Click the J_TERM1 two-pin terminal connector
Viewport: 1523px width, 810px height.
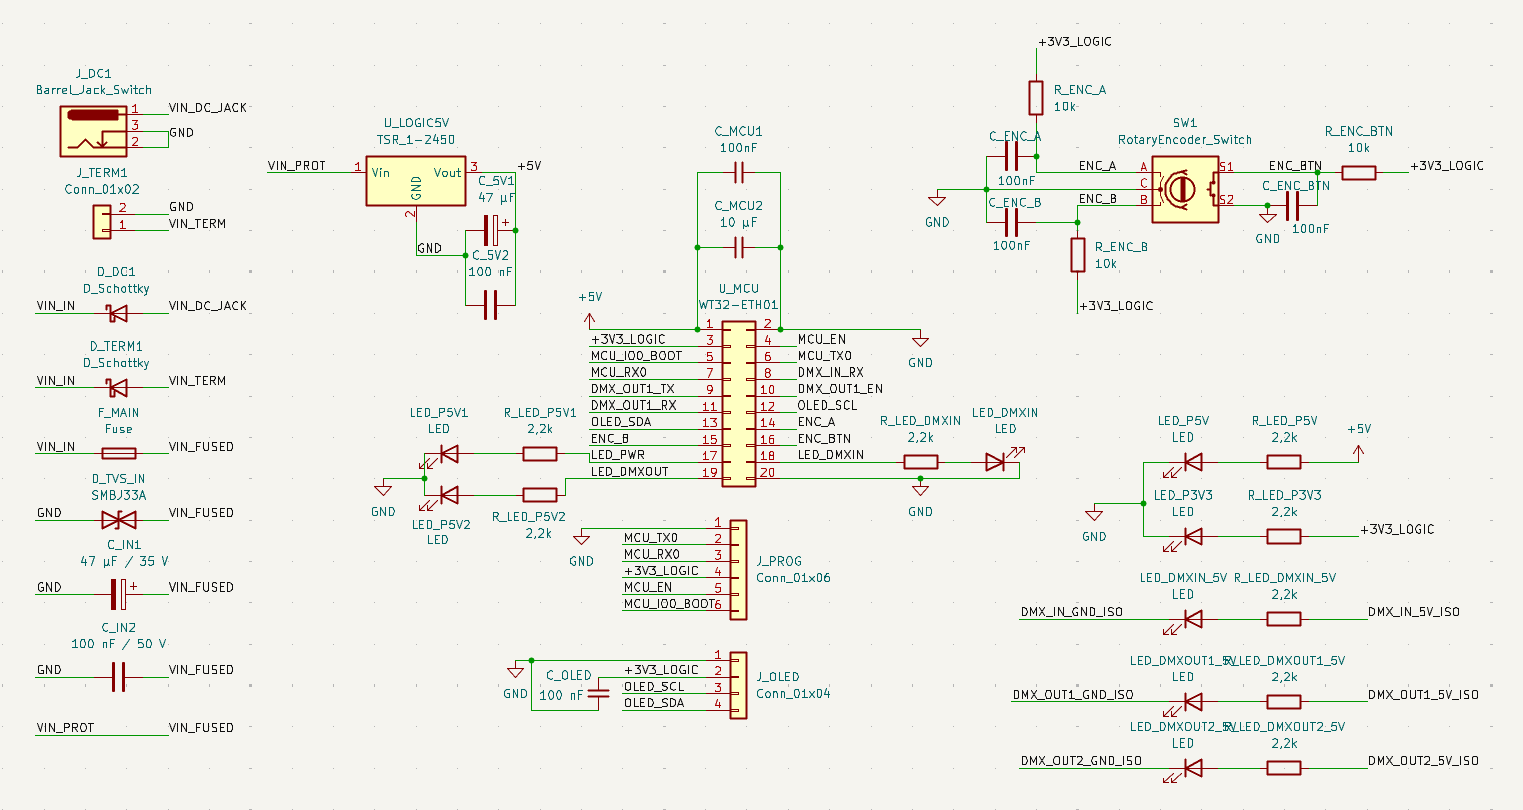coord(102,222)
